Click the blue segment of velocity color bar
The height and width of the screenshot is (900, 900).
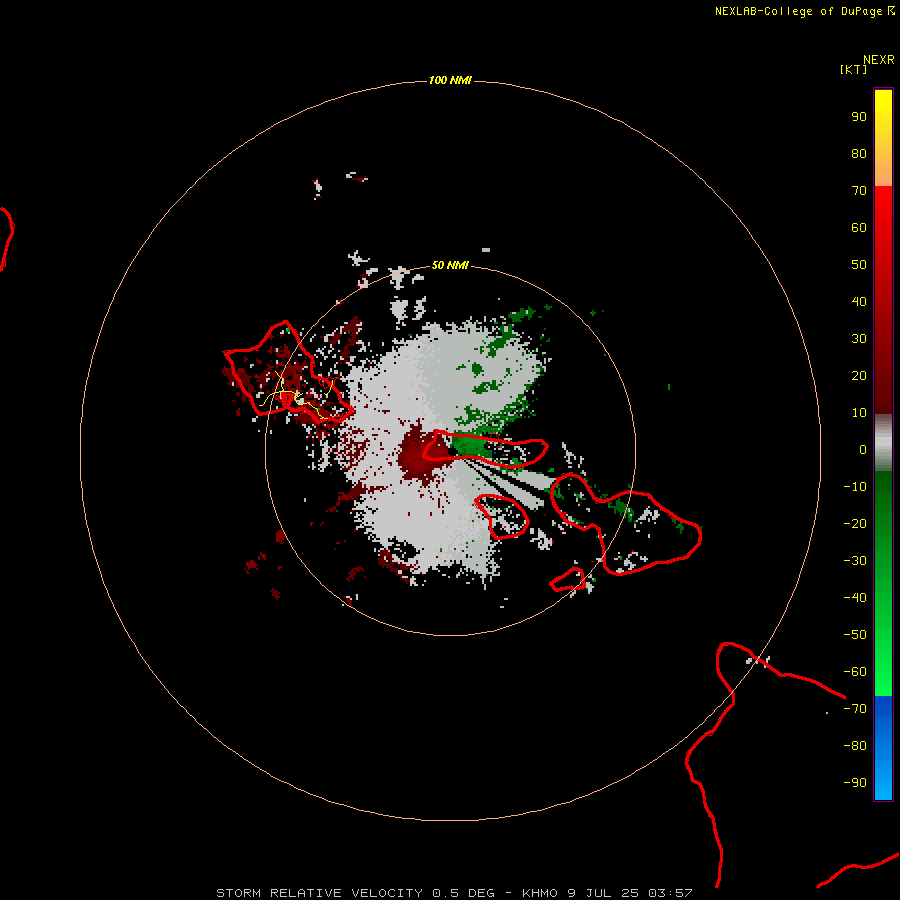coord(883,748)
